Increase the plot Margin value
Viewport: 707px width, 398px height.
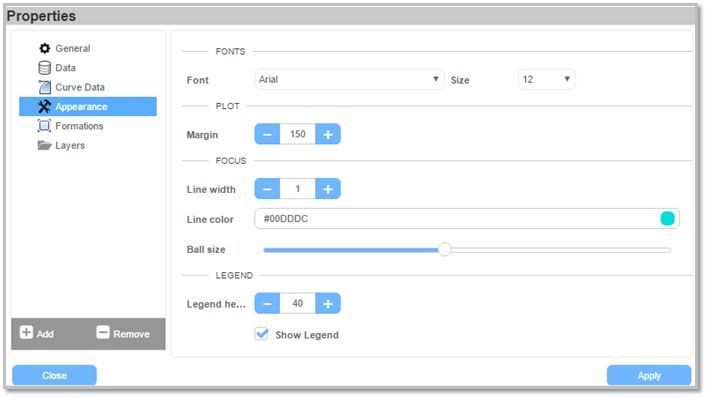click(x=328, y=134)
